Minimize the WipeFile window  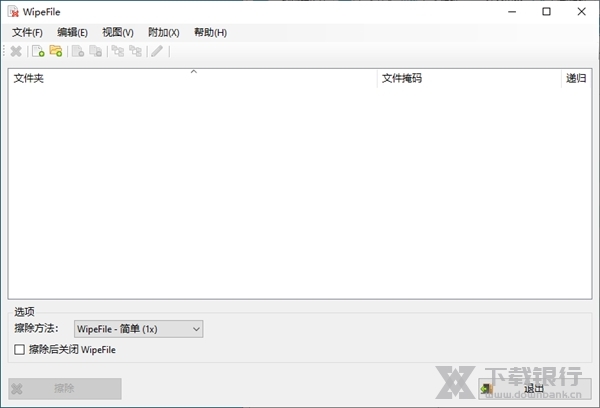(x=512, y=12)
